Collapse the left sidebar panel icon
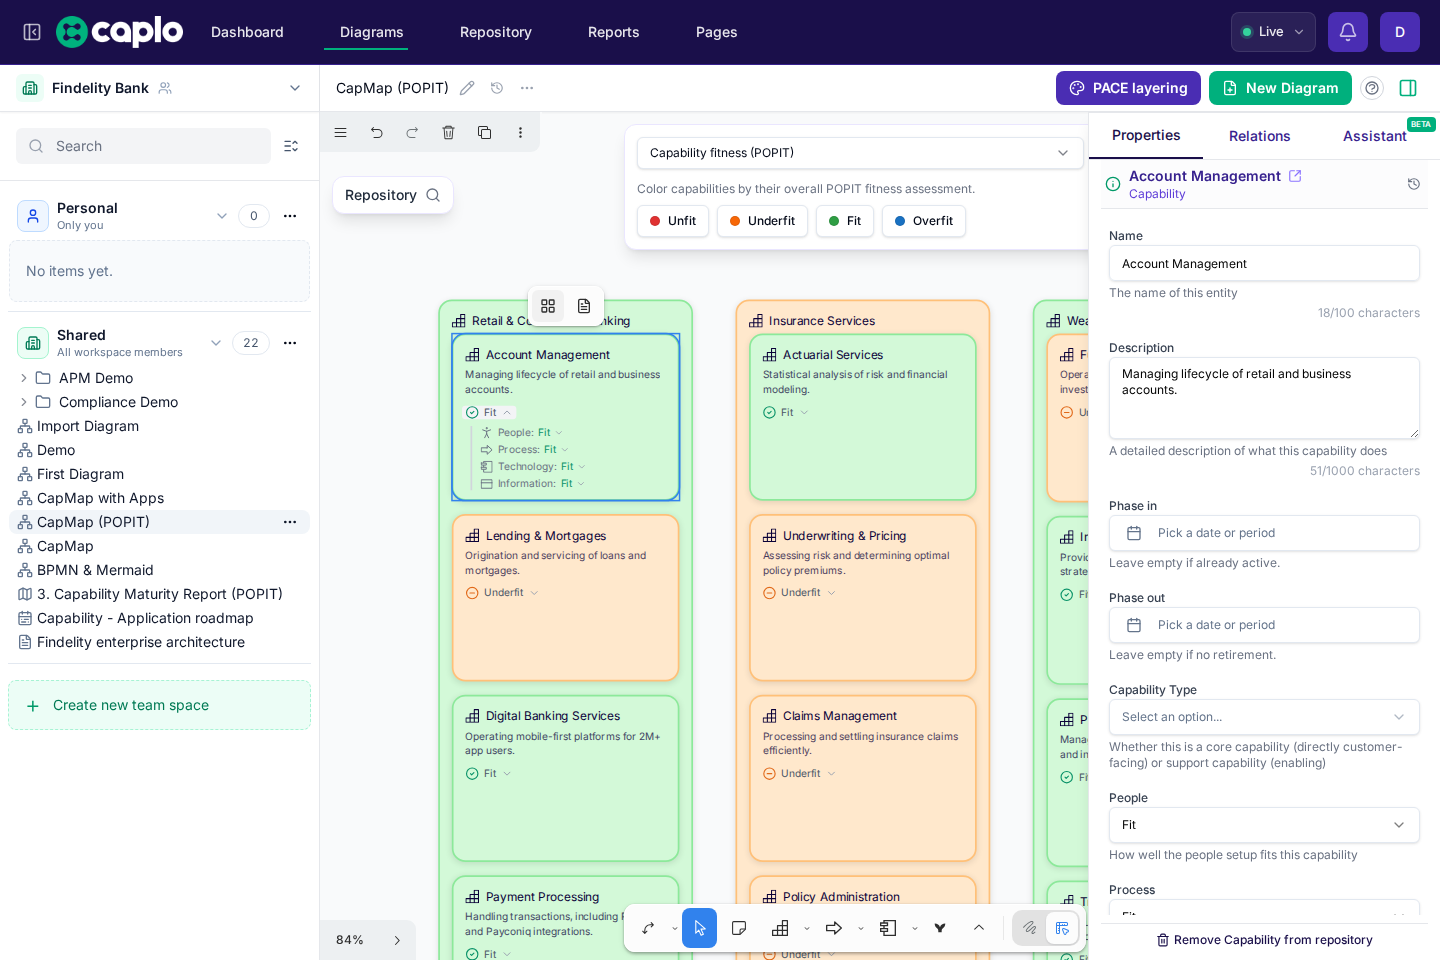 point(32,32)
